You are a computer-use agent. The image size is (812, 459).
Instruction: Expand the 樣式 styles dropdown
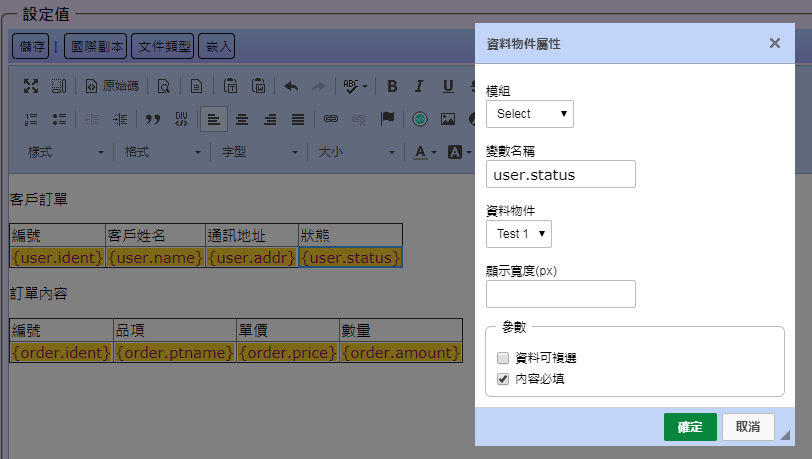pos(65,152)
